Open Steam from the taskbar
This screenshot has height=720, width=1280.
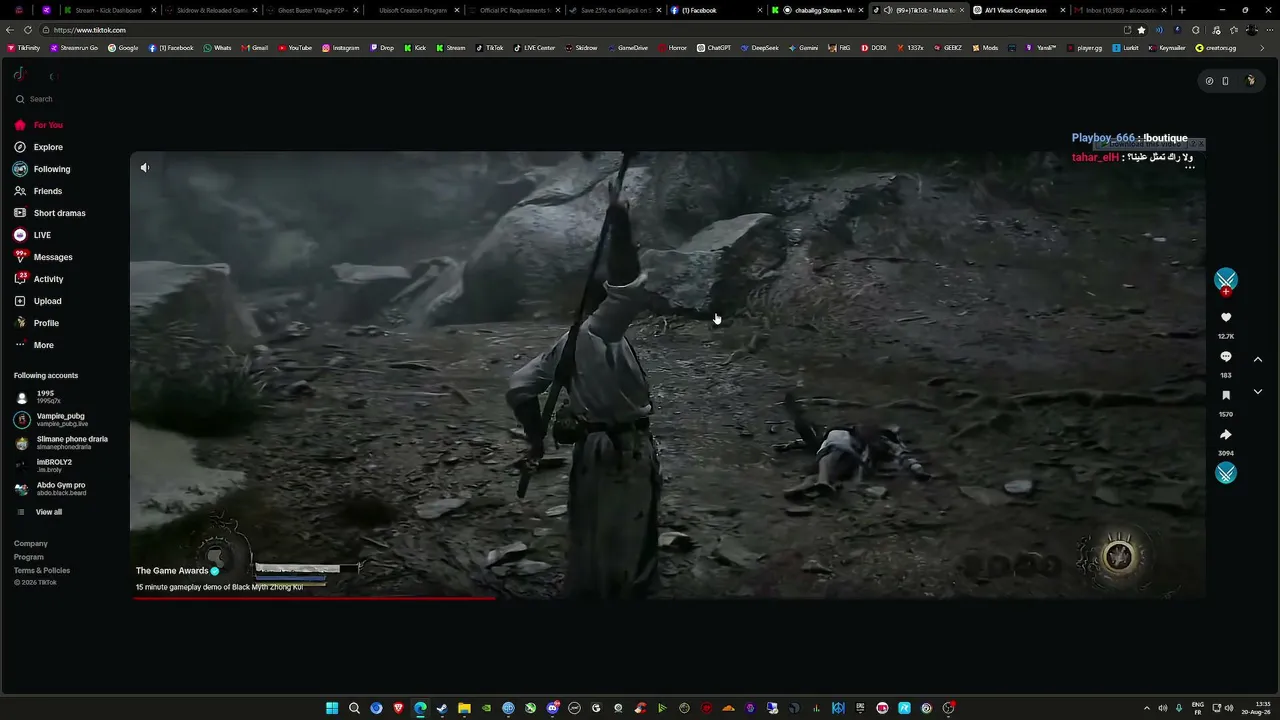[x=442, y=708]
